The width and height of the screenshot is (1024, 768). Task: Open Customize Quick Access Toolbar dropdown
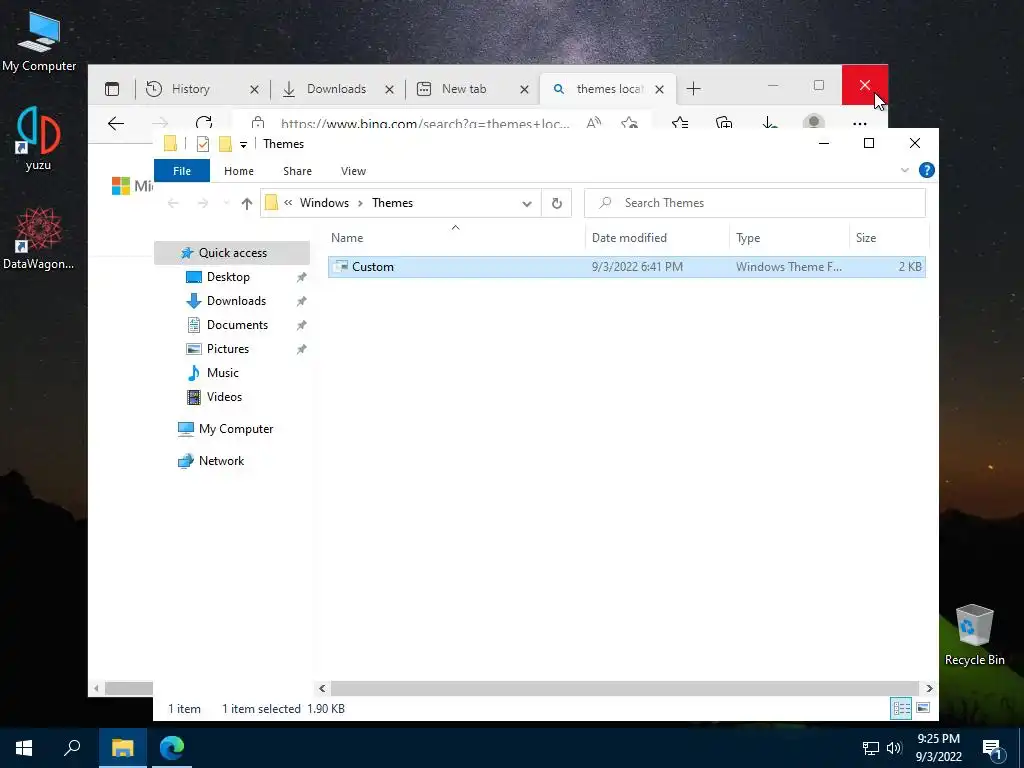(243, 144)
